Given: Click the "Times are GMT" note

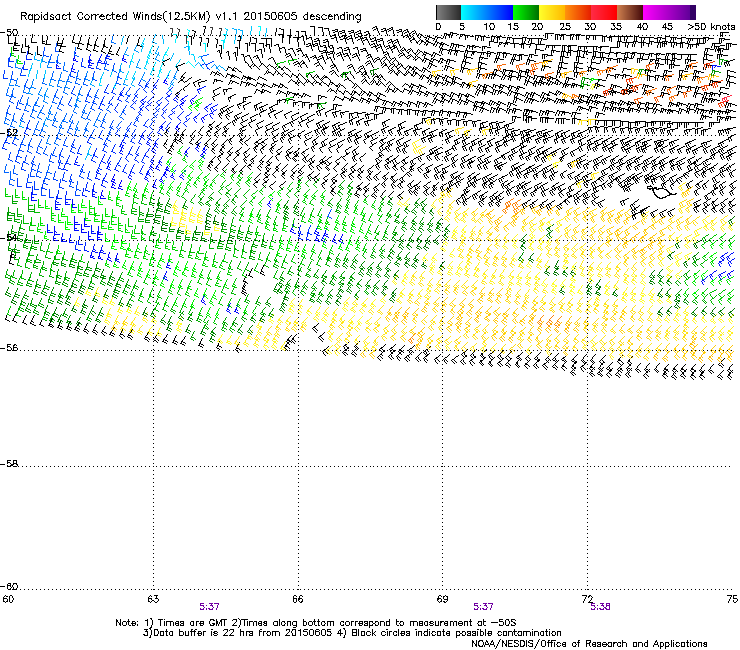Looking at the screenshot, I should (192, 623).
